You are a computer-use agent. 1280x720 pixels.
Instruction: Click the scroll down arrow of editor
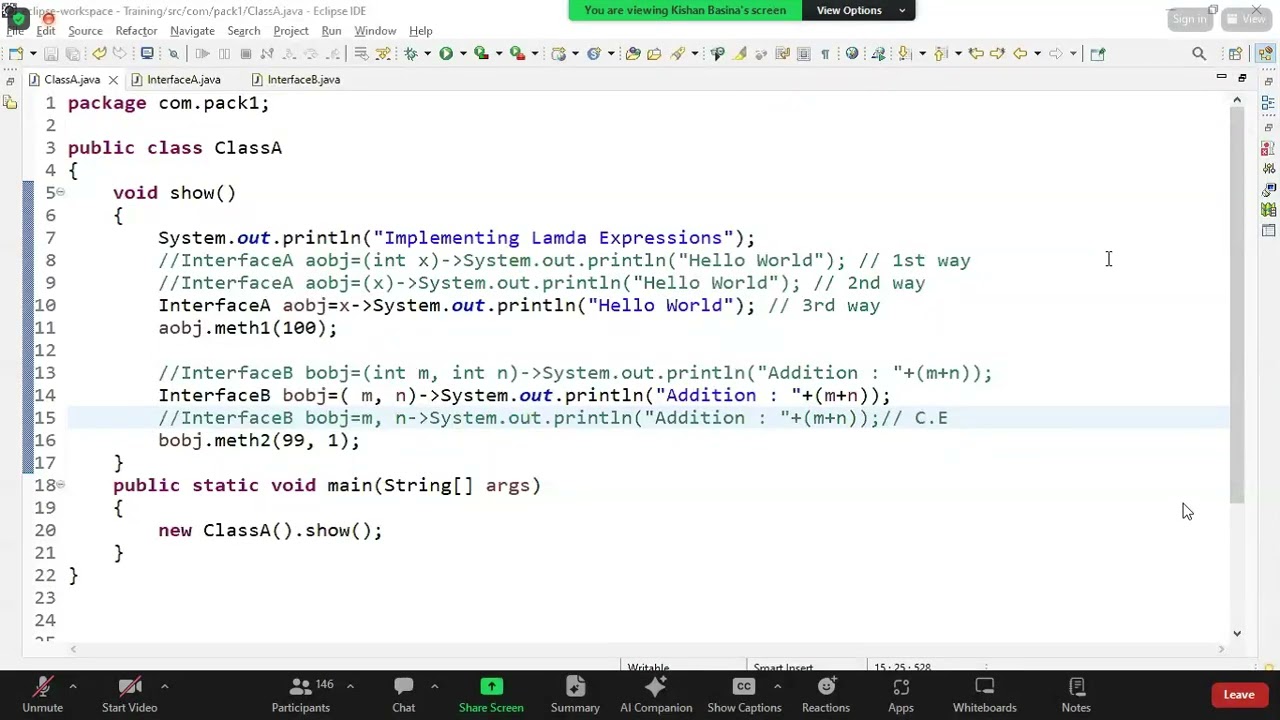tap(1237, 633)
